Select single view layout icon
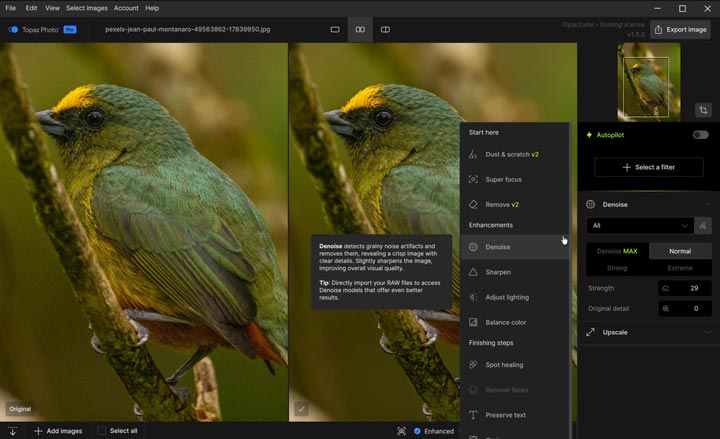 335,29
